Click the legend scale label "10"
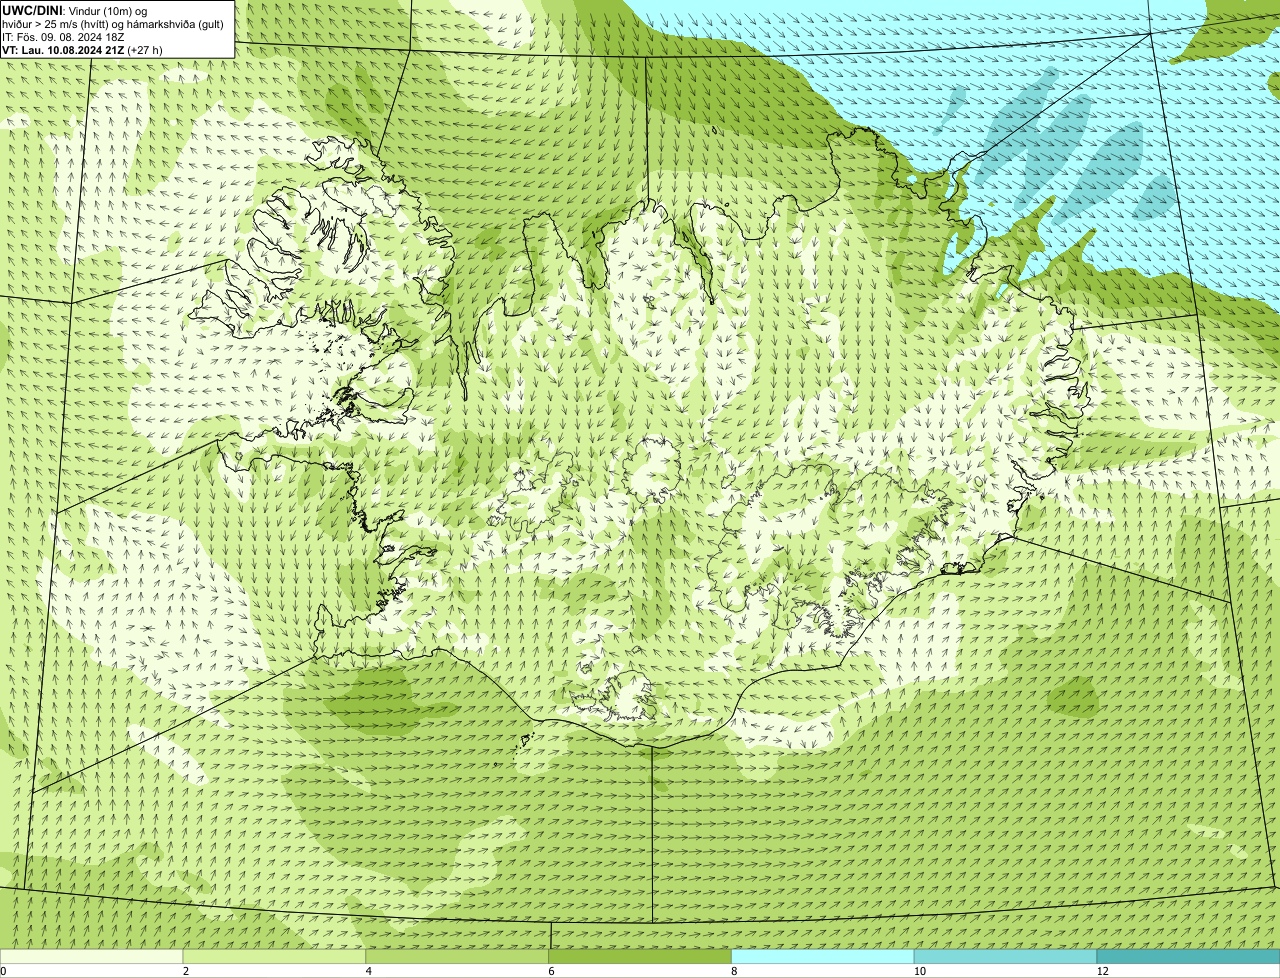The height and width of the screenshot is (978, 1280). tap(919, 971)
